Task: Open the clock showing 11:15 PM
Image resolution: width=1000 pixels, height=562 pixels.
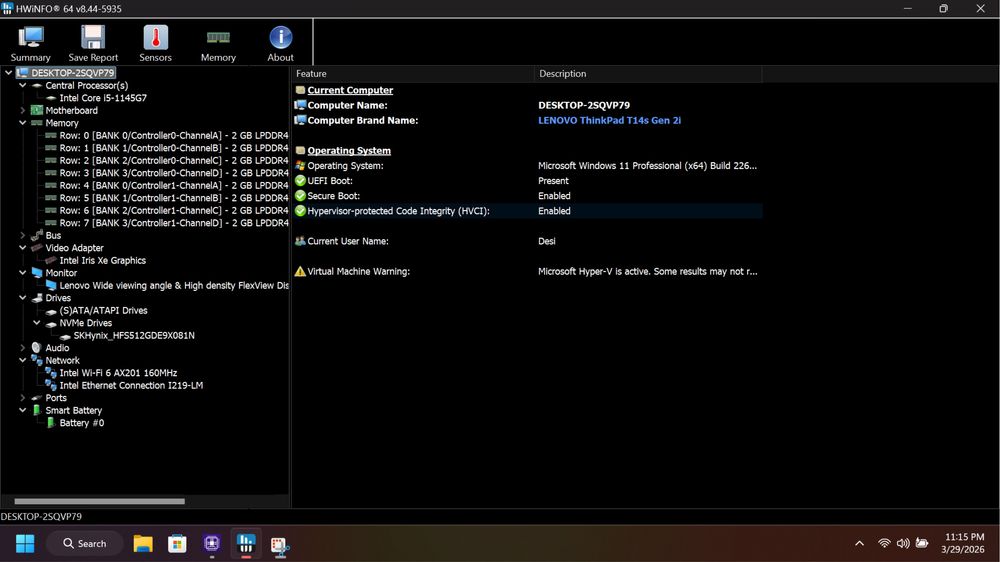Action: 964,544
